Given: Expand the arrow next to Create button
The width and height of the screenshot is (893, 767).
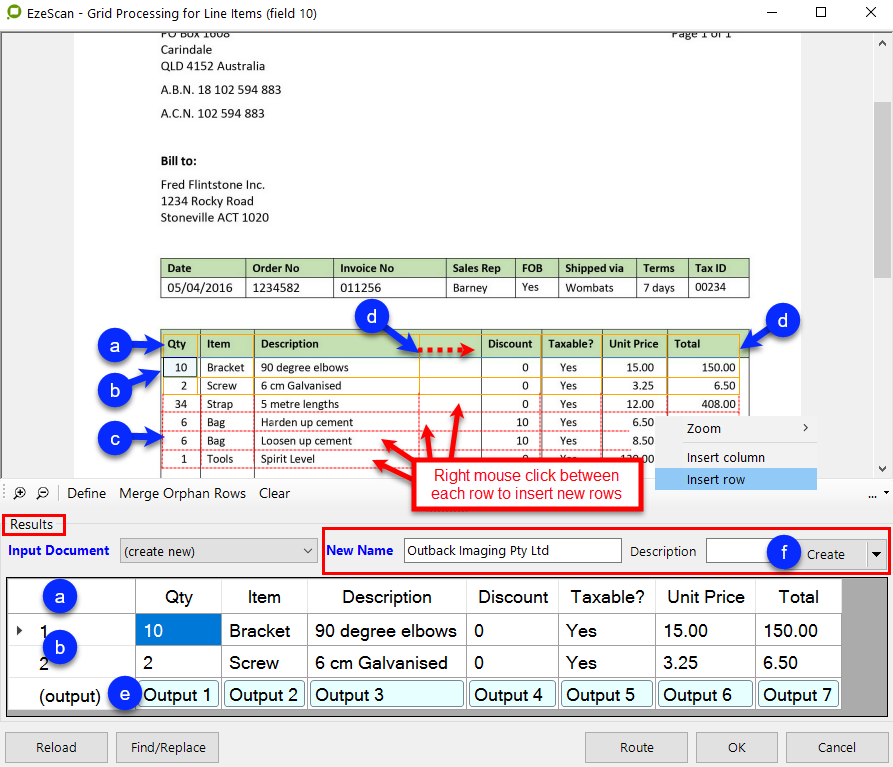Looking at the screenshot, I should click(x=876, y=554).
